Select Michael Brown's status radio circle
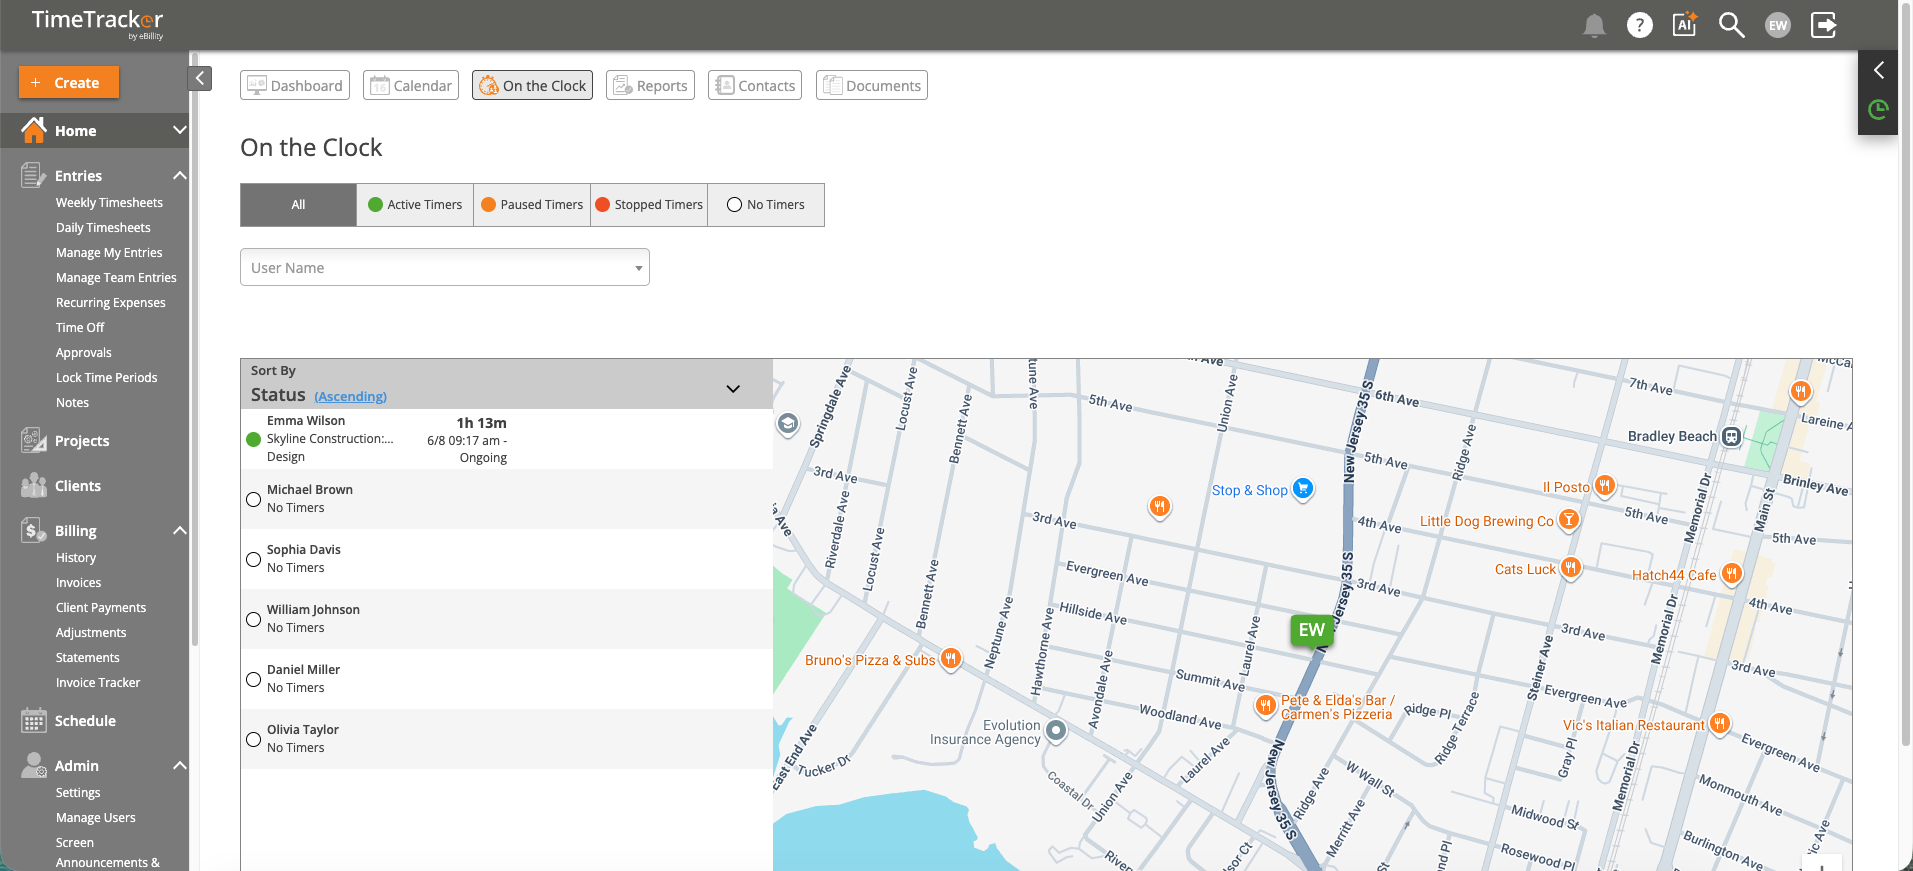The height and width of the screenshot is (871, 1913). click(254, 499)
